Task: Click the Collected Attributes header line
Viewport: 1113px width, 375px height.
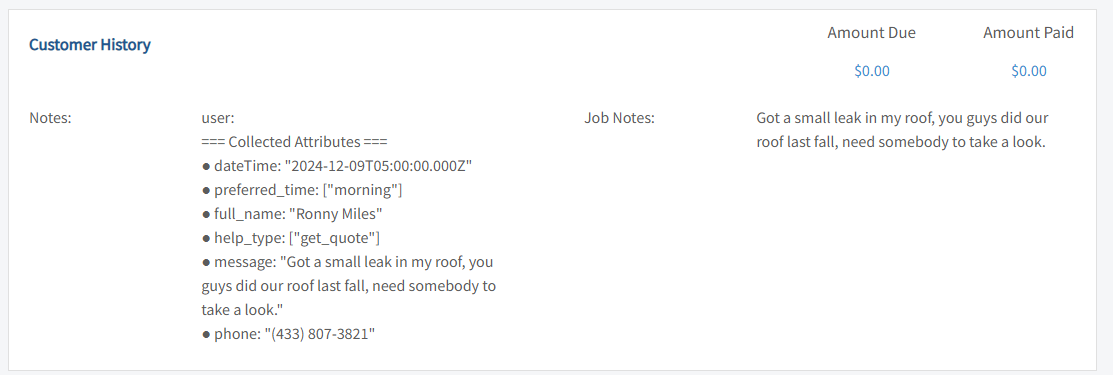Action: (x=295, y=142)
